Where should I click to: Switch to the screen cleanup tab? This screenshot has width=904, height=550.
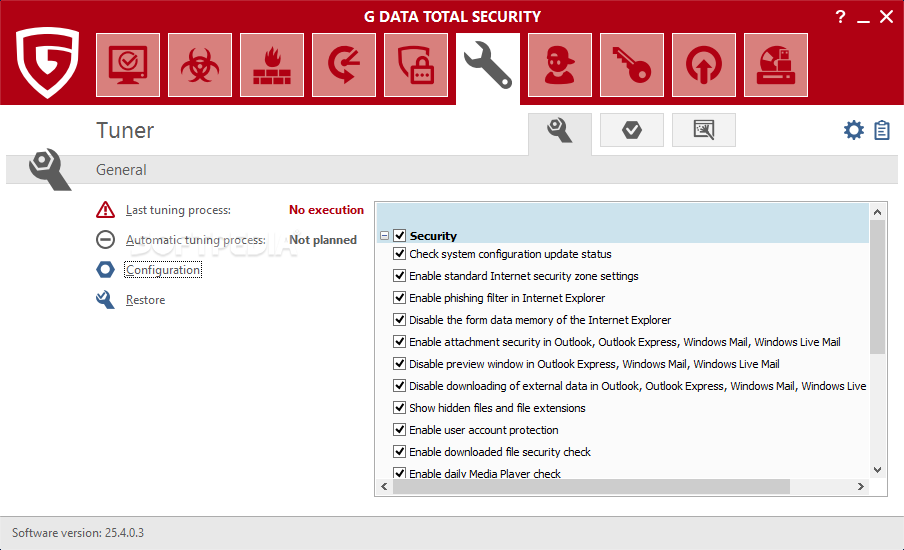coord(704,130)
